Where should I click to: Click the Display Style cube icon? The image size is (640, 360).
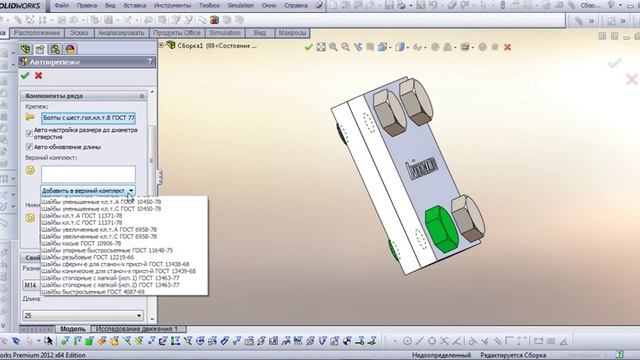[400, 47]
